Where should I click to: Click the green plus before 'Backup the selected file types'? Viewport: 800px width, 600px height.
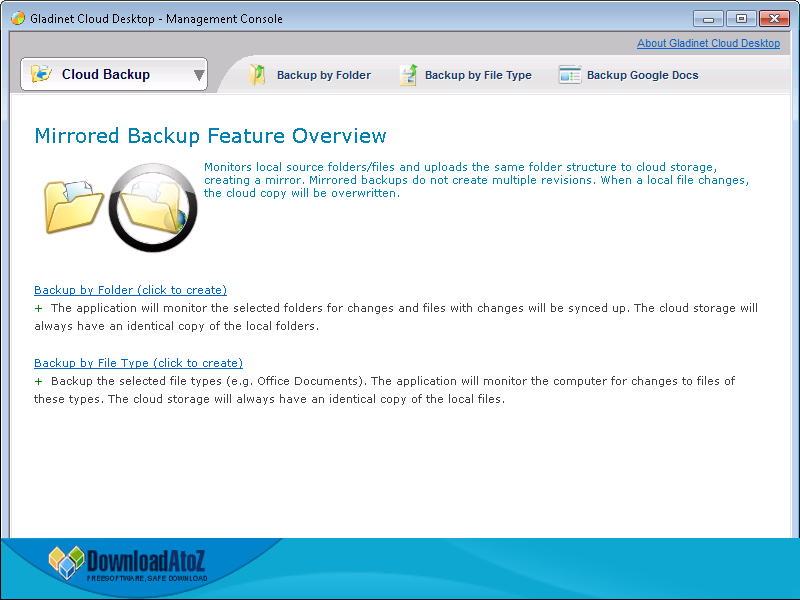(x=39, y=382)
